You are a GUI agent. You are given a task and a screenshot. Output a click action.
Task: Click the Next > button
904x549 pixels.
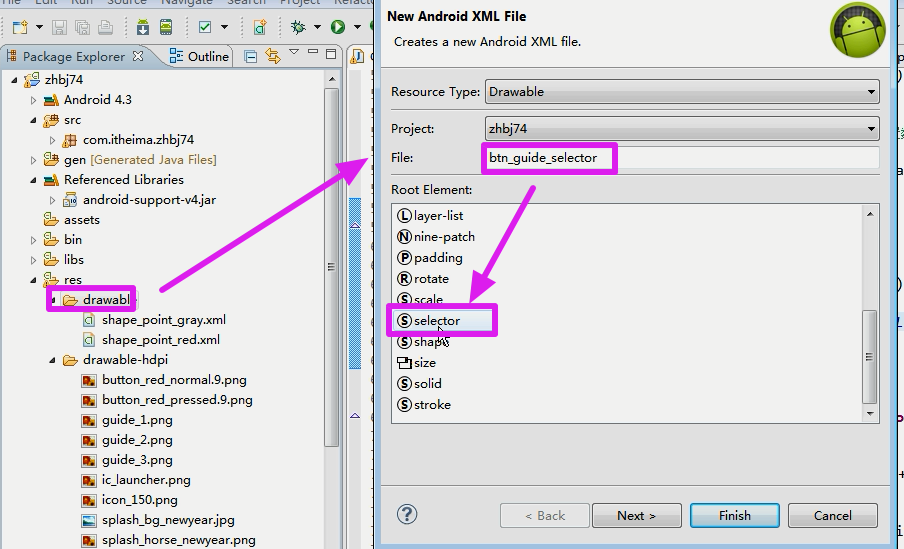click(636, 516)
